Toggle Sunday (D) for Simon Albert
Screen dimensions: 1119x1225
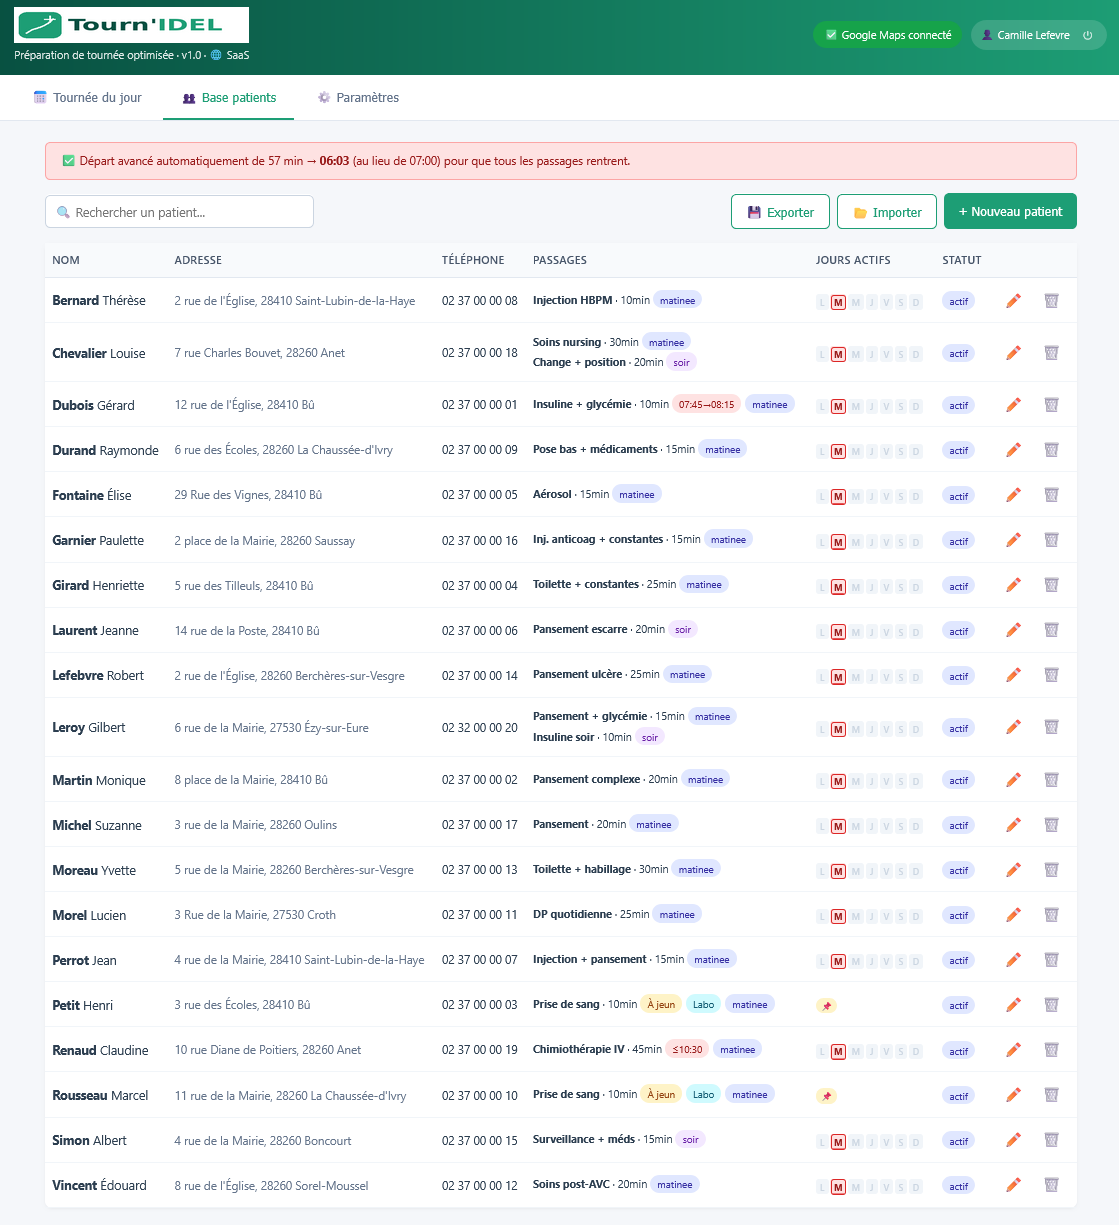916,1141
